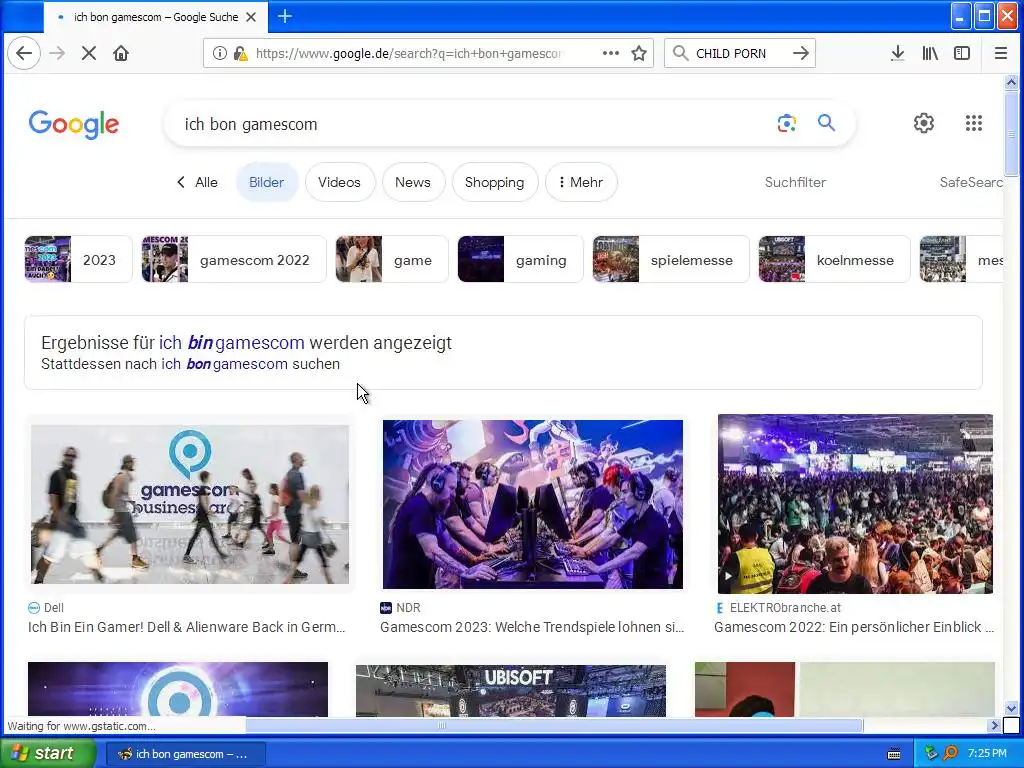Open a new browser tab
This screenshot has width=1024, height=768.
point(285,16)
